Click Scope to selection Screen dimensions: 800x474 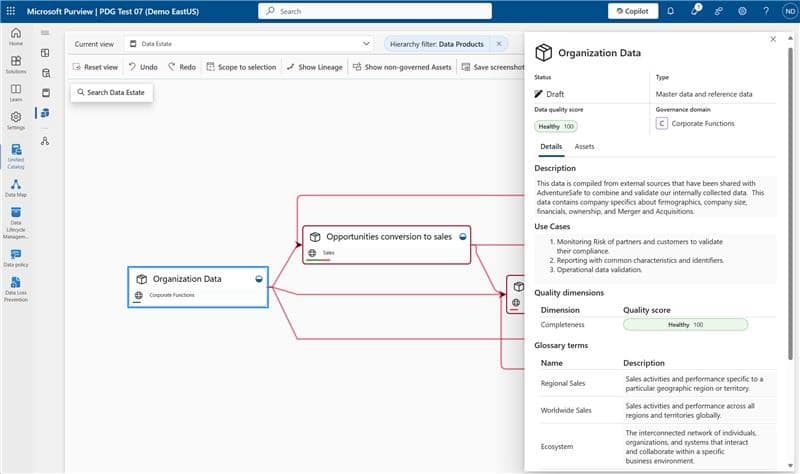[x=241, y=67]
